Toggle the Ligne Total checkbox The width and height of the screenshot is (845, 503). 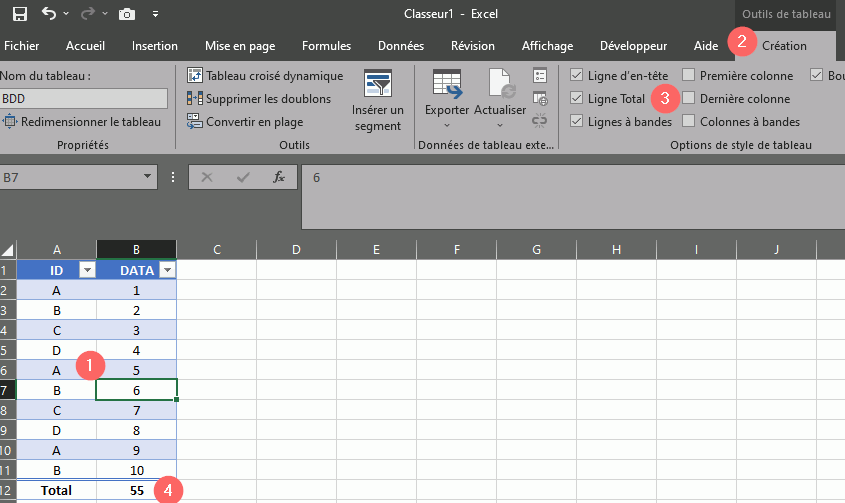pyautogui.click(x=576, y=99)
